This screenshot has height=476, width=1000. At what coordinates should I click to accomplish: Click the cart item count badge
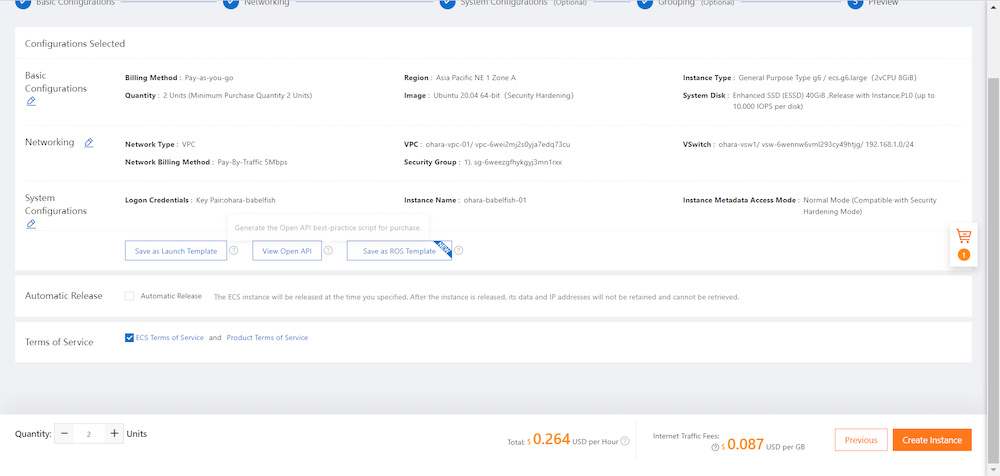click(964, 255)
